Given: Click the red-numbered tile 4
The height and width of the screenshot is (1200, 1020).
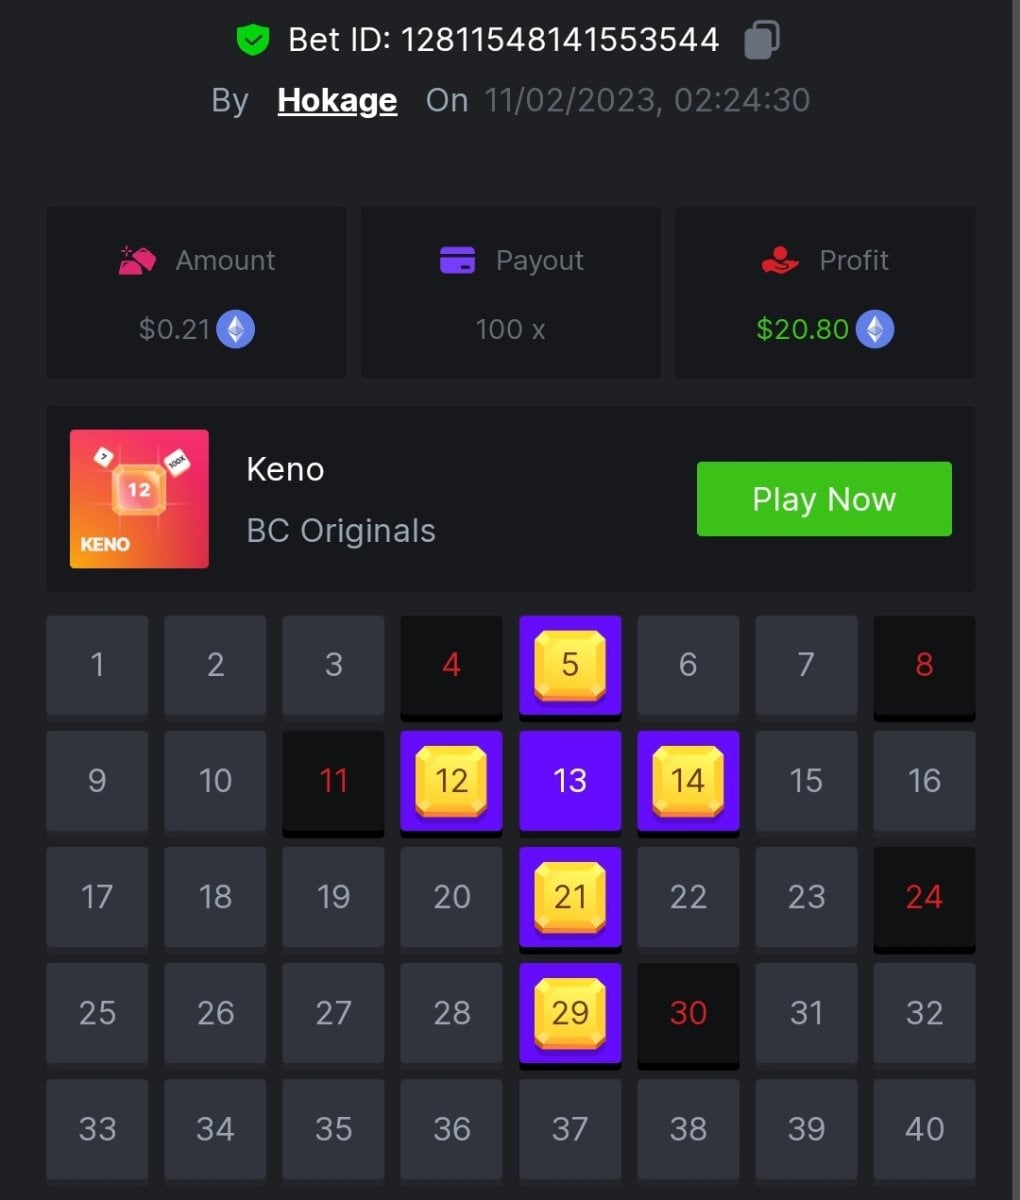Looking at the screenshot, I should click(452, 666).
